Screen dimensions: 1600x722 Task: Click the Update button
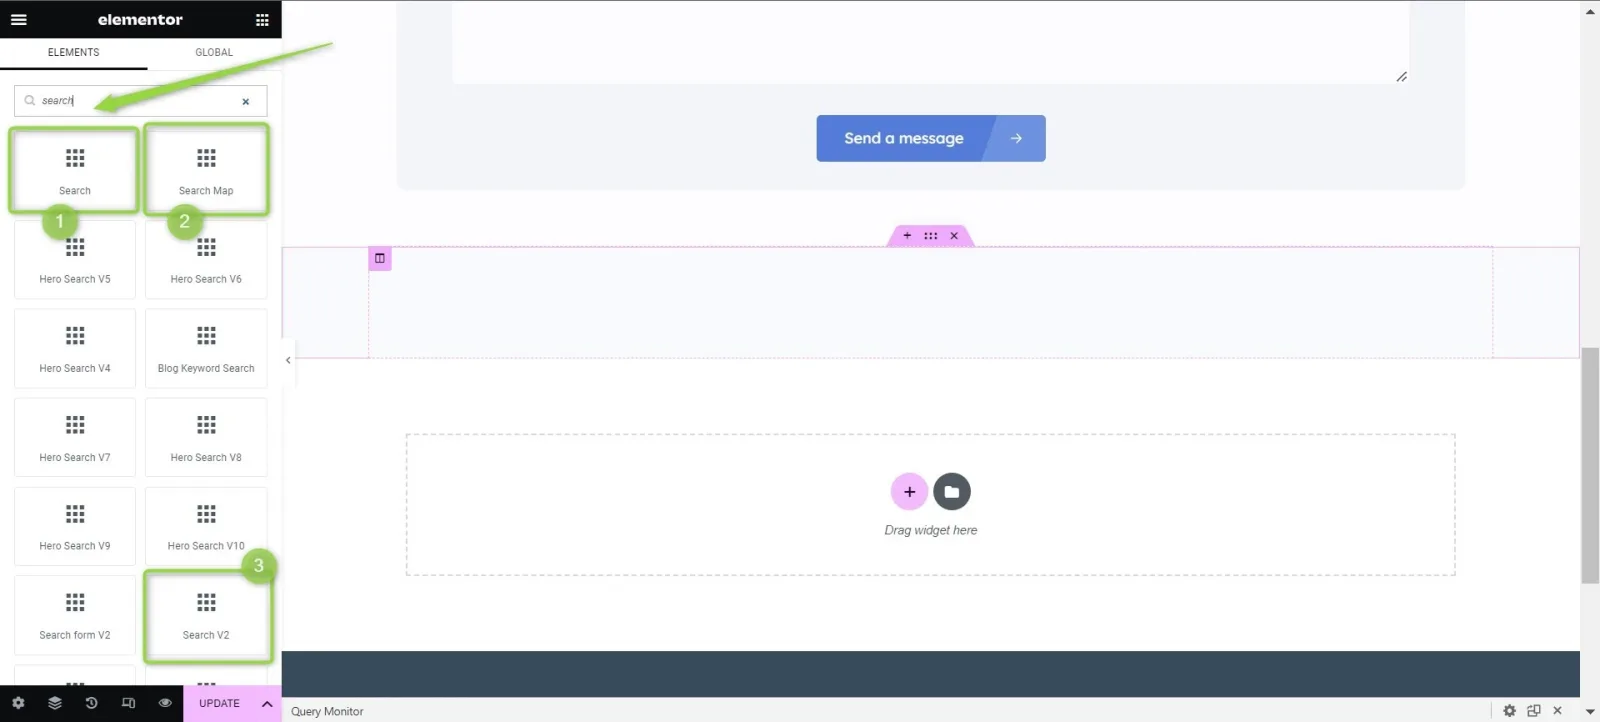pos(219,703)
